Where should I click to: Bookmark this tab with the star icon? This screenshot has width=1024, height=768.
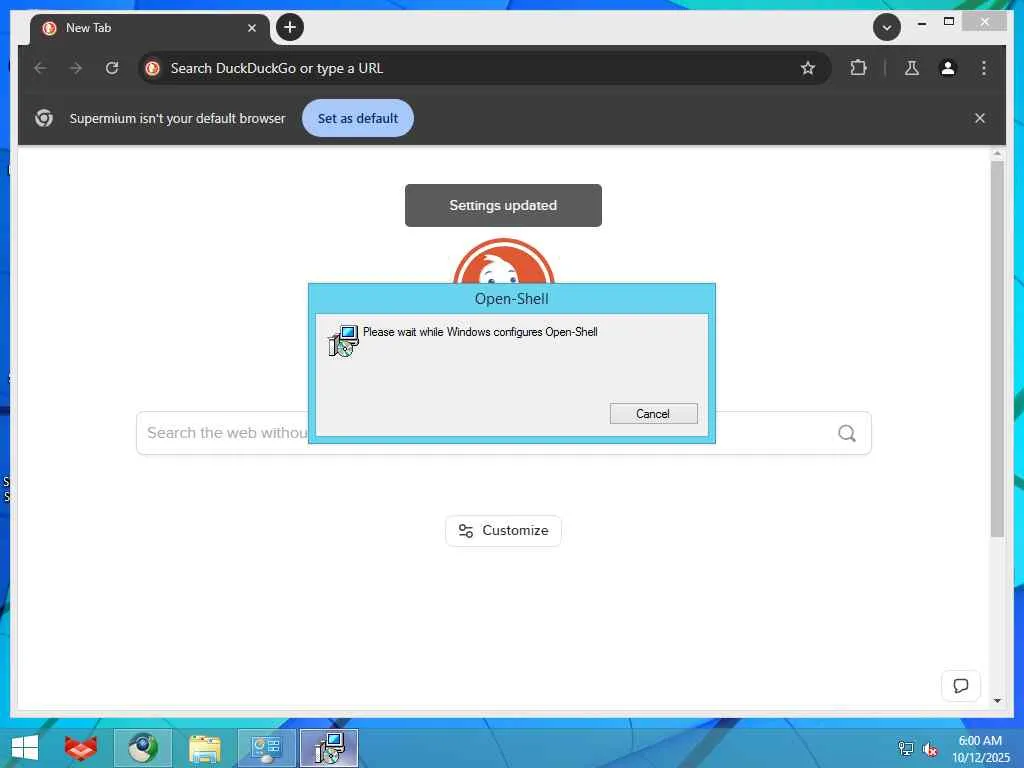808,68
